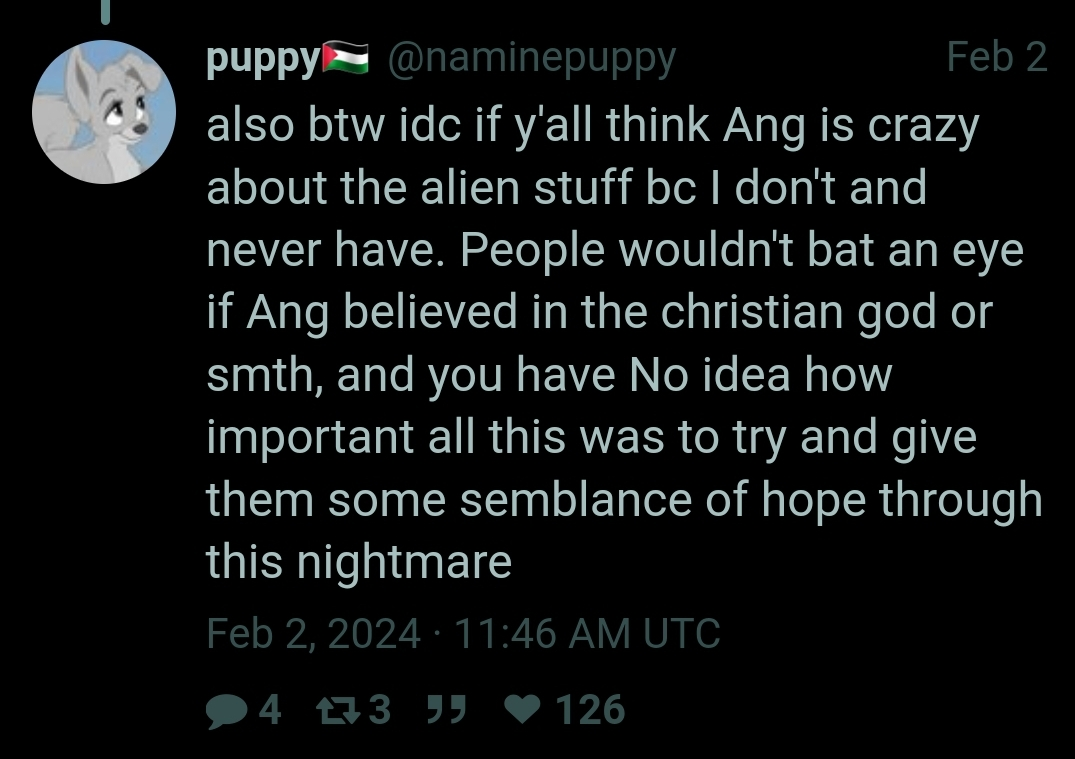Open the puppy display name profile link
The height and width of the screenshot is (759, 1075).
click(x=264, y=60)
